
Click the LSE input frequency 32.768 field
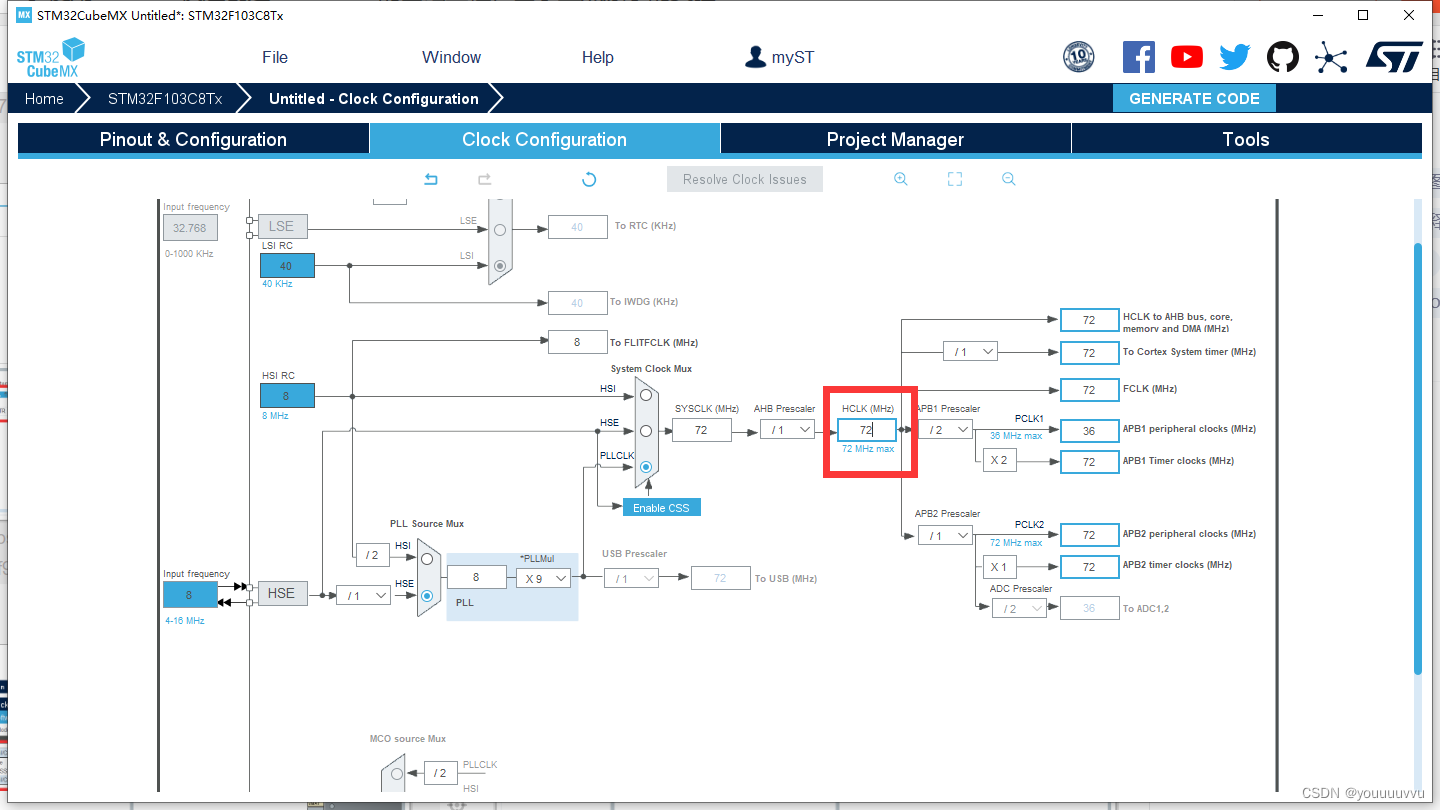pyautogui.click(x=189, y=227)
